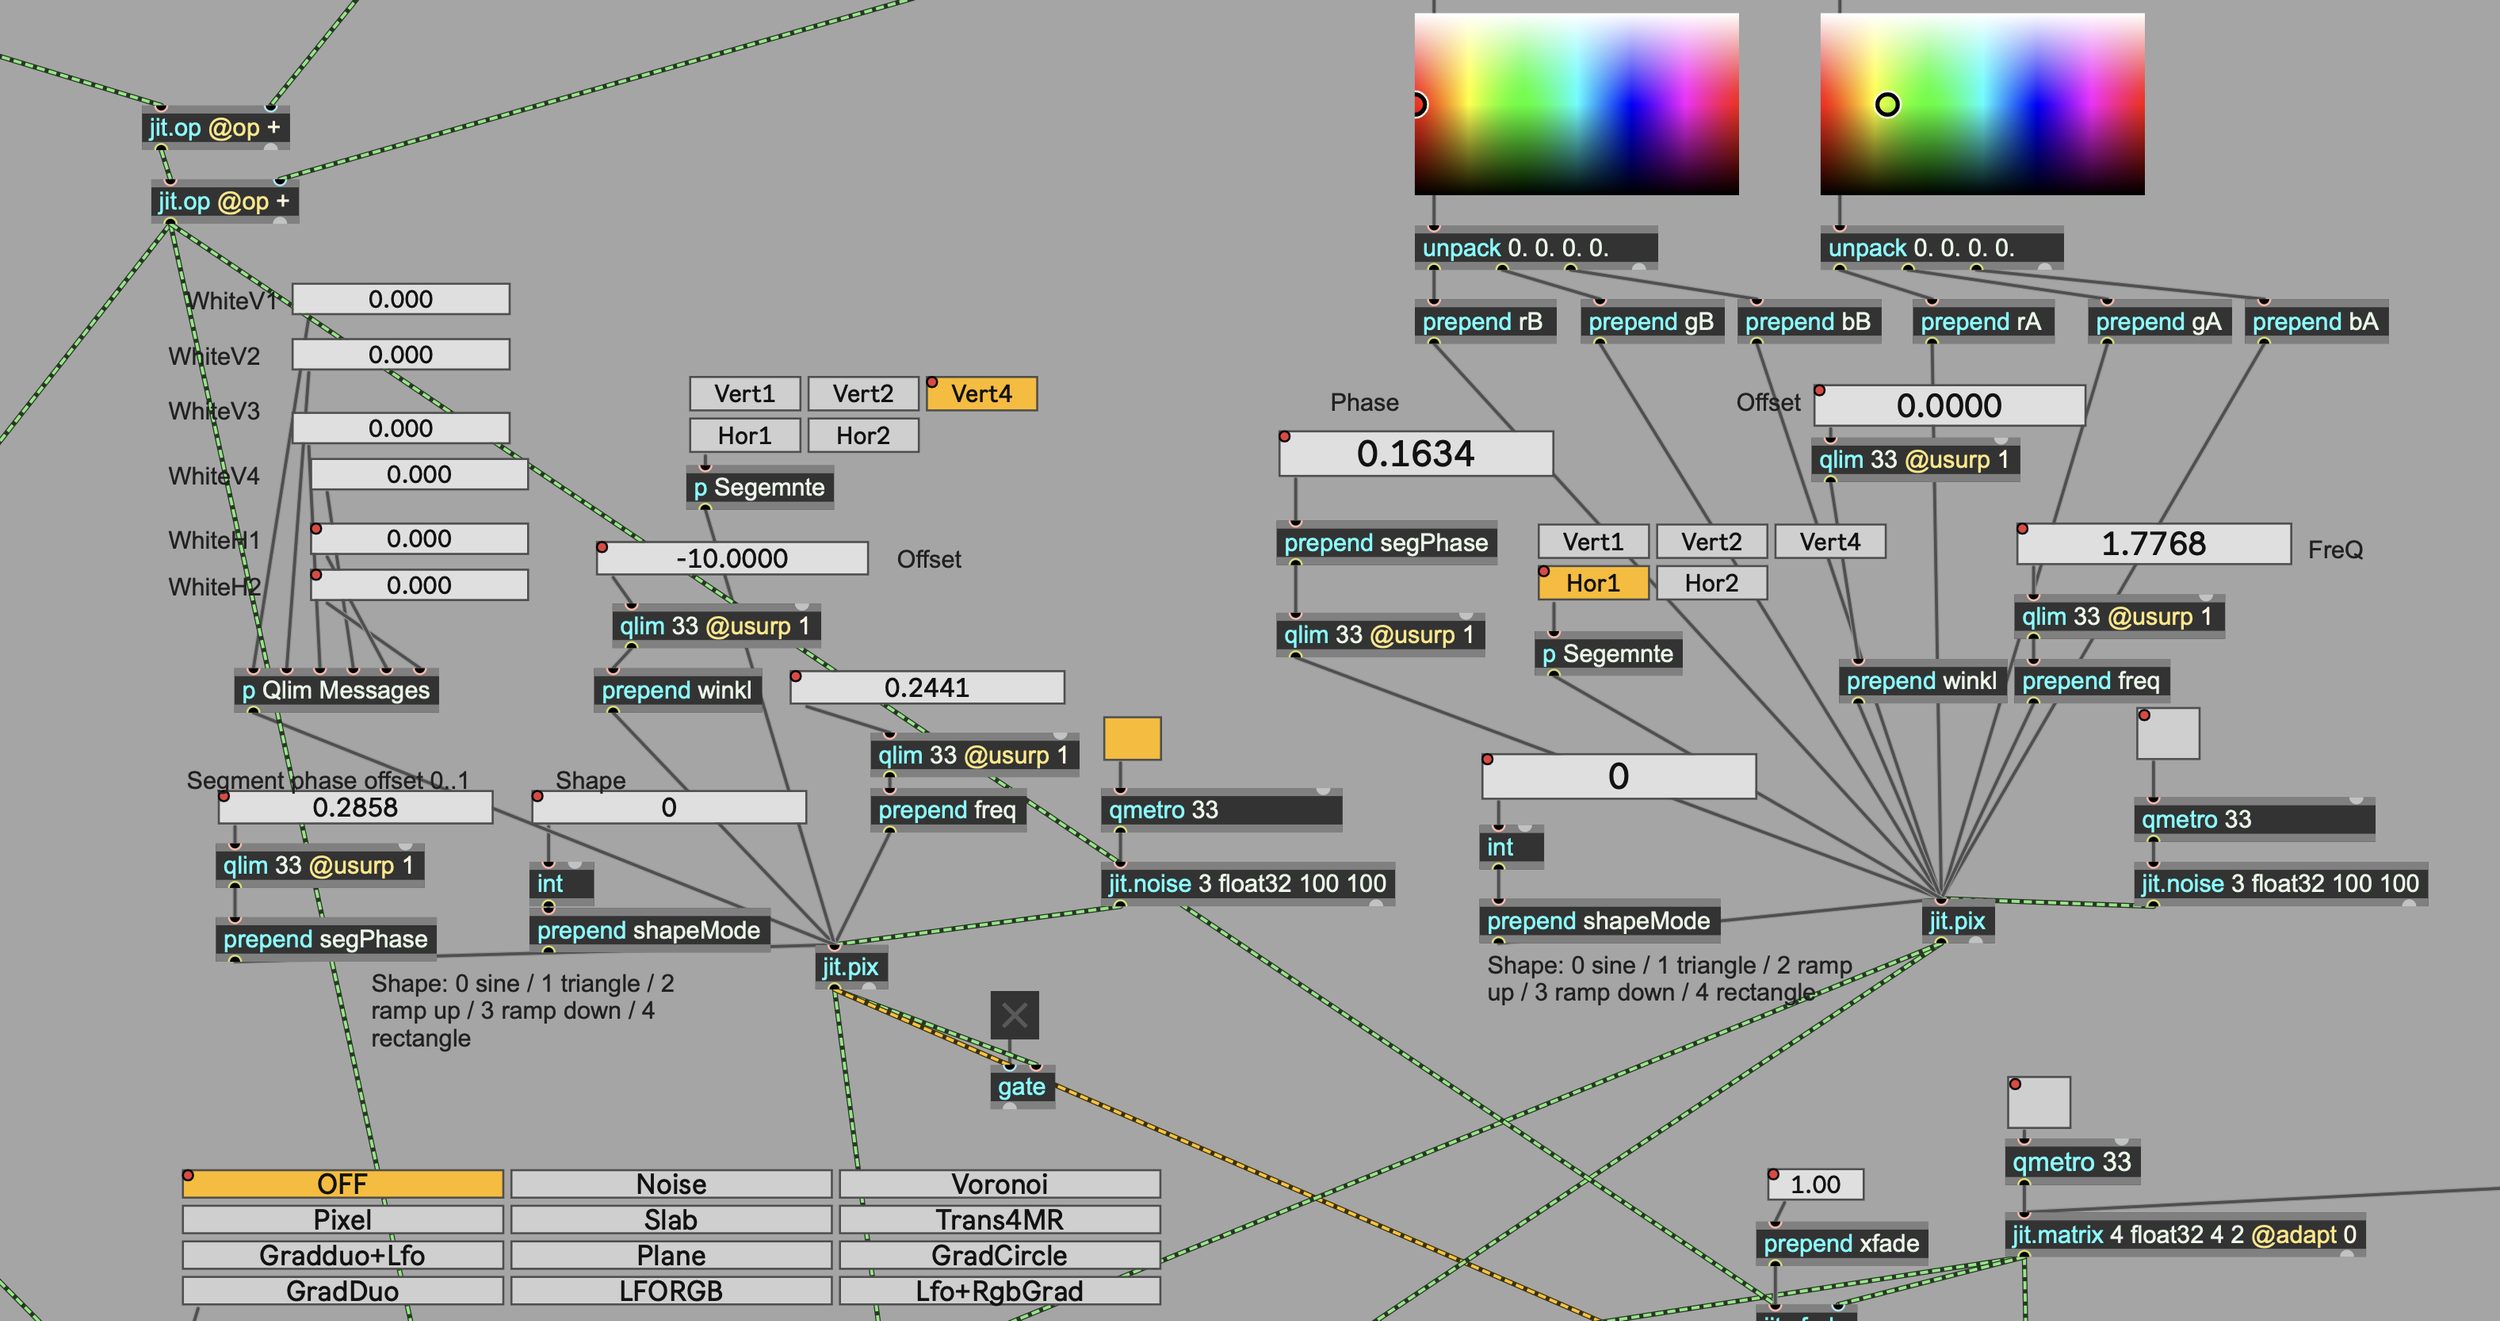Screen dimensions: 2500x1321
Task: Select the highlighted Vert4 tab
Action: [981, 394]
